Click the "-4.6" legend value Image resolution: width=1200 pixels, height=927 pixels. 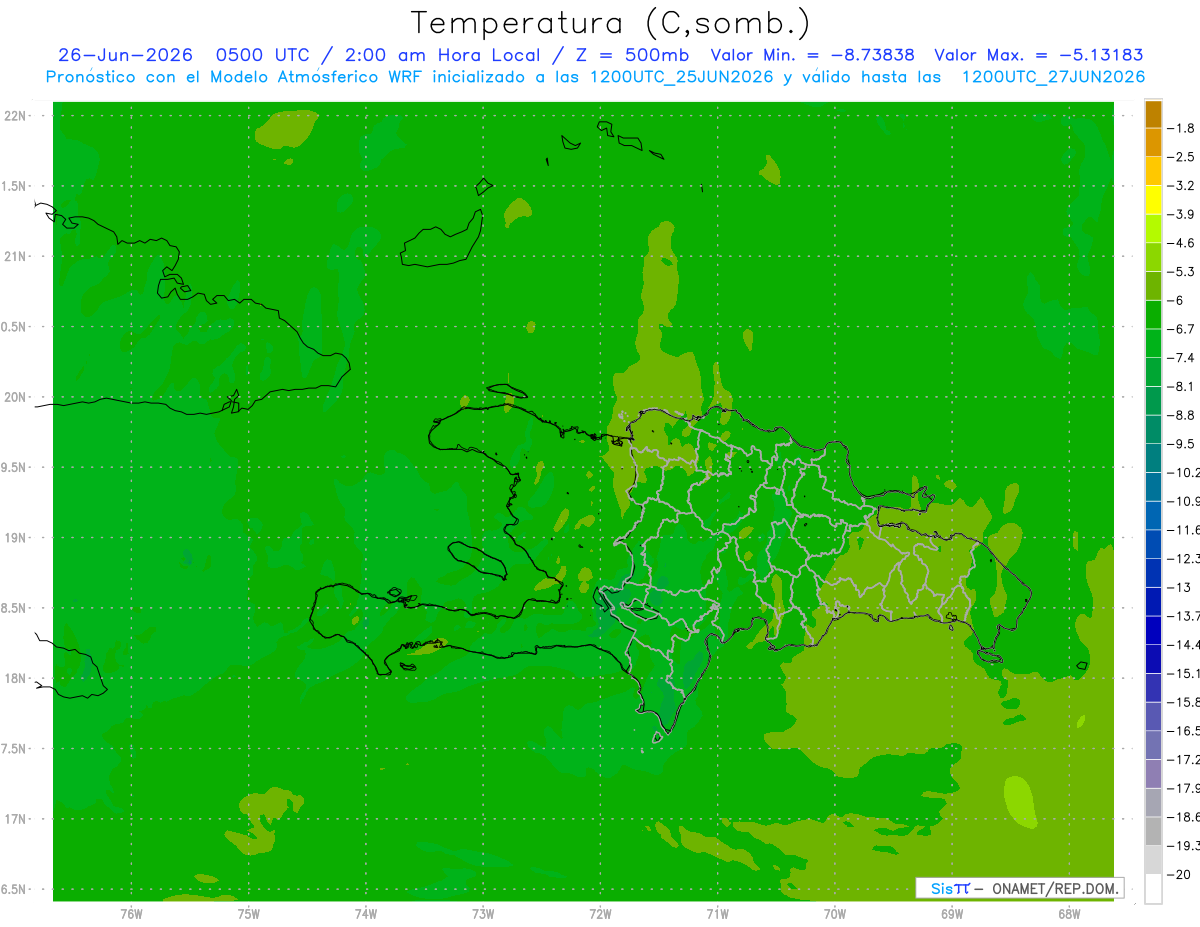(x=1181, y=243)
